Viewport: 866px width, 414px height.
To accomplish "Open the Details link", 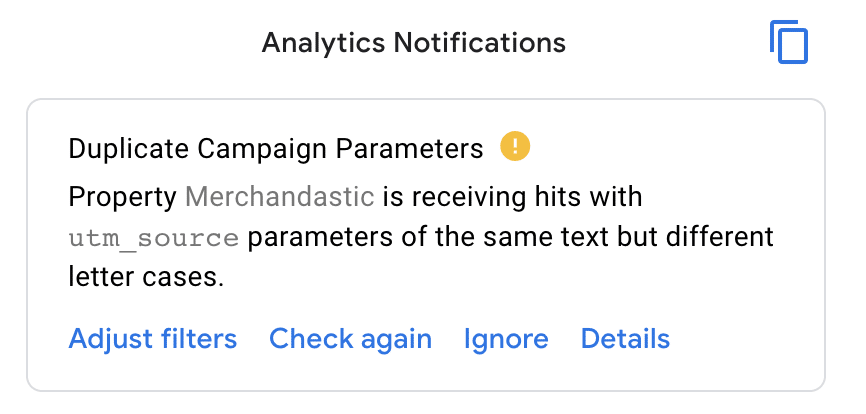I will pyautogui.click(x=625, y=339).
